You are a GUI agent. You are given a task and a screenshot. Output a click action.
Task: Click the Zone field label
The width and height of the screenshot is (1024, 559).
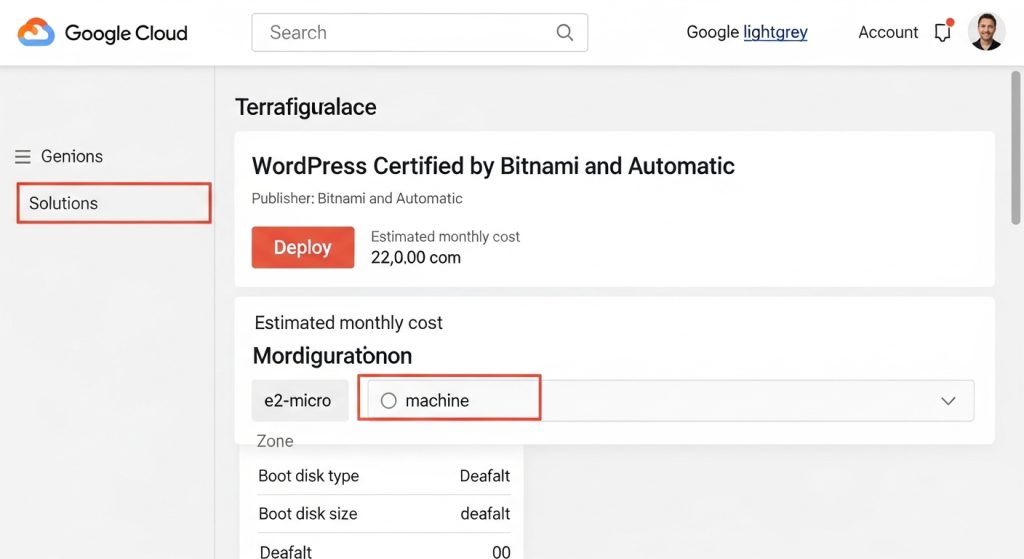coord(275,441)
